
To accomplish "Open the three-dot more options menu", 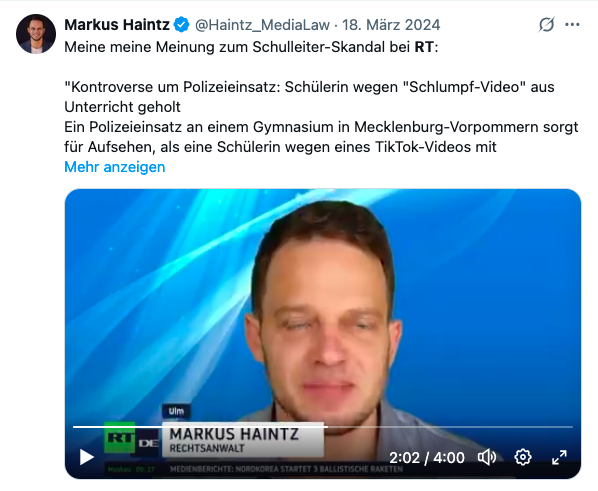I will (x=572, y=25).
